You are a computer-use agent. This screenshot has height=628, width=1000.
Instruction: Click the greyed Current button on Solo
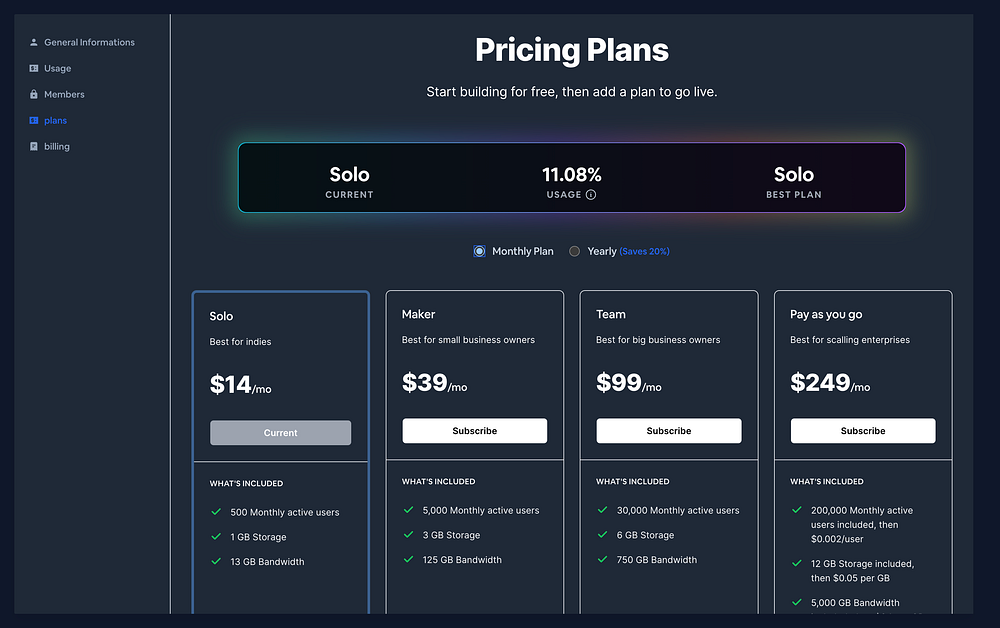[281, 433]
